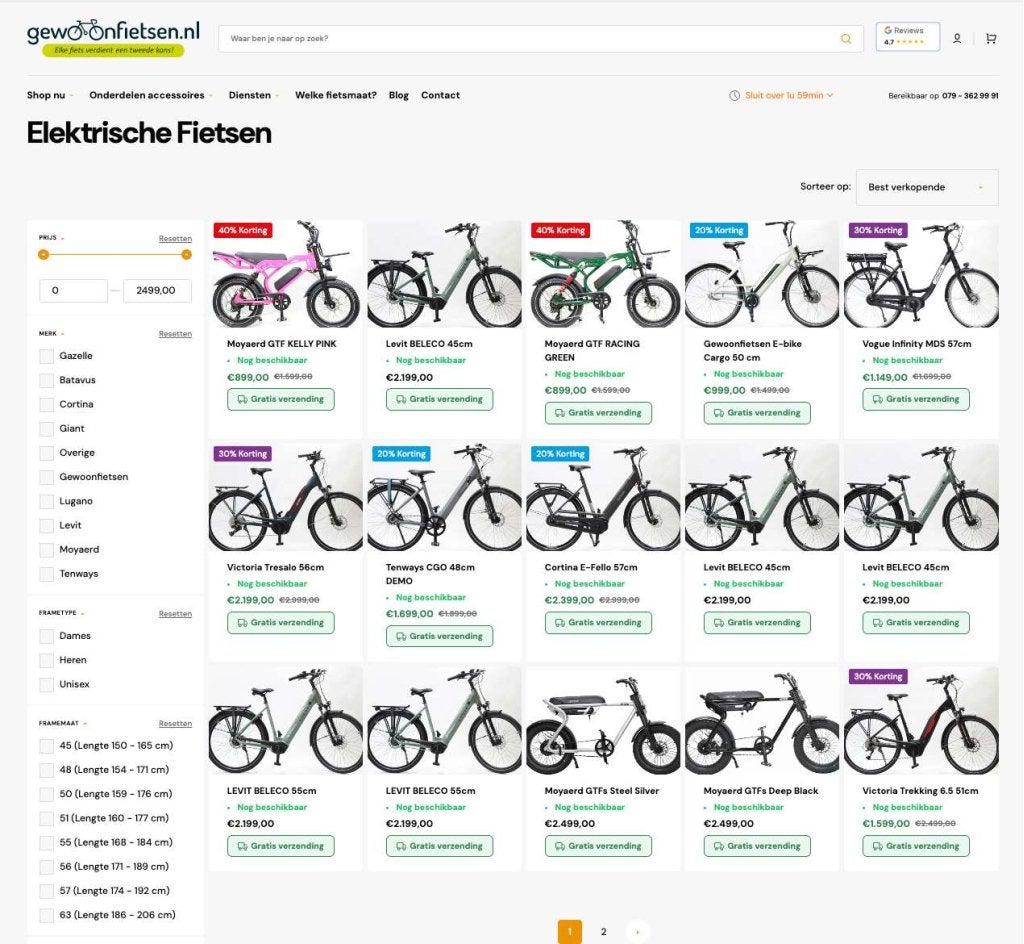
Task: Collapse the FRAMEMAAT filter section
Action: click(62, 723)
